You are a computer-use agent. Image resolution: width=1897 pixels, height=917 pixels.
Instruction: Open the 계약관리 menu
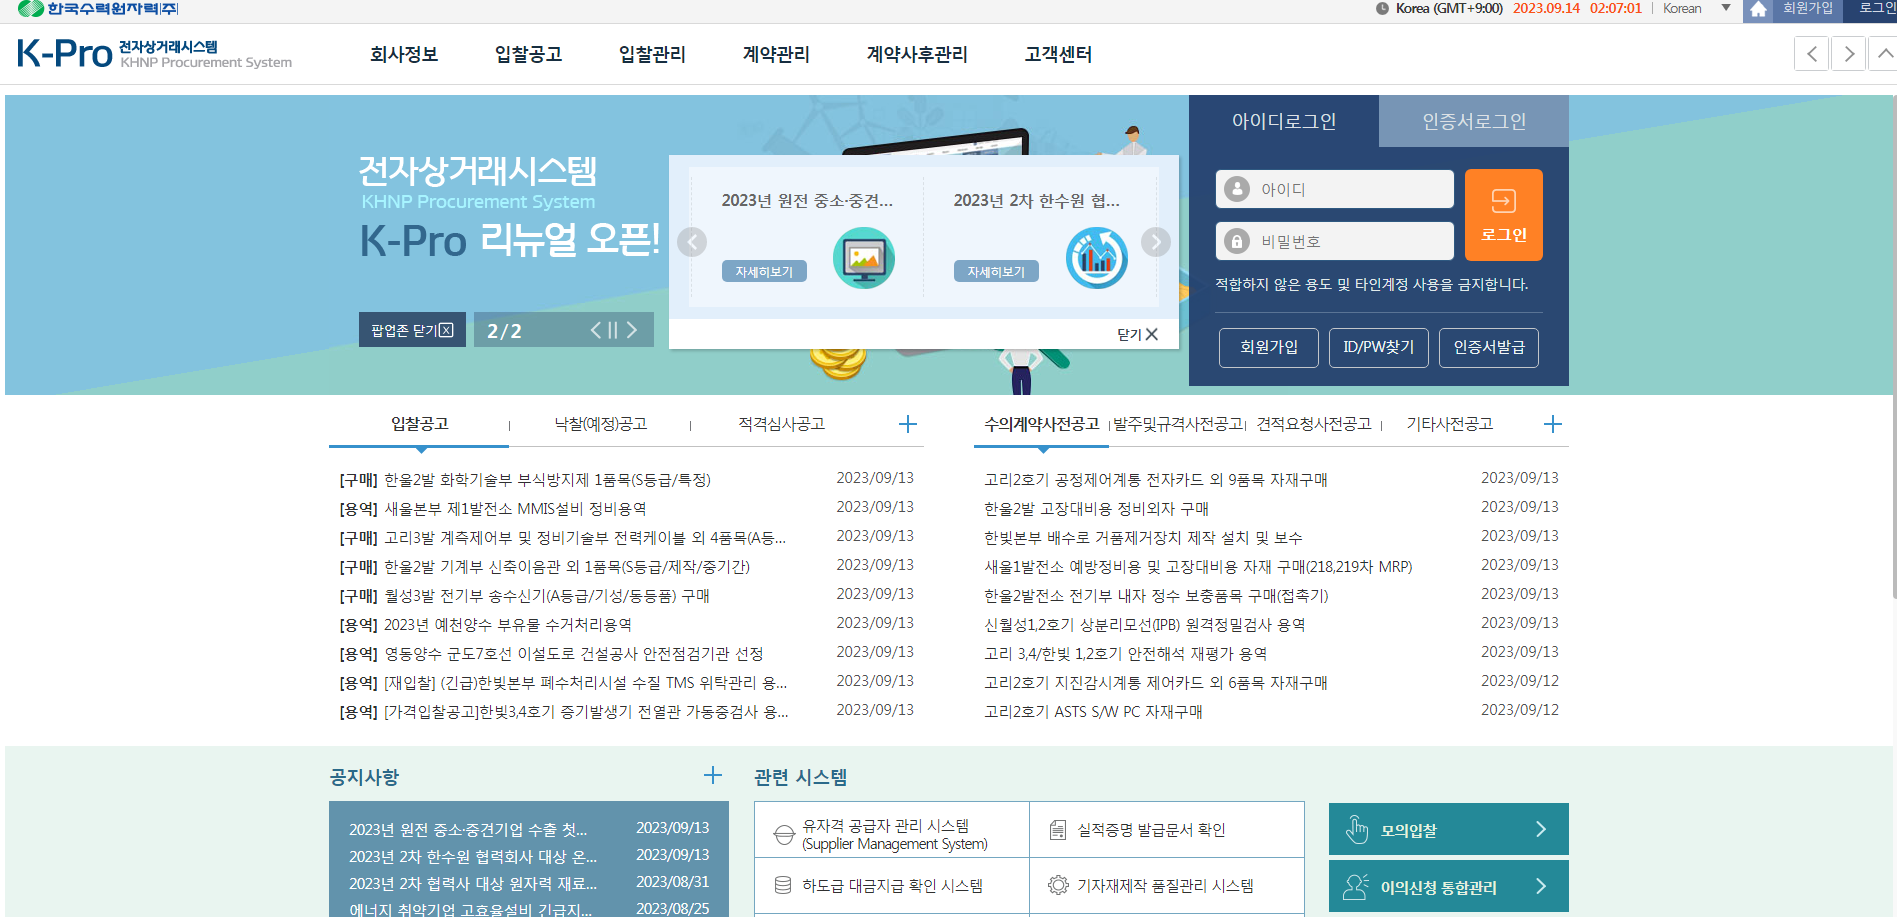click(x=776, y=54)
